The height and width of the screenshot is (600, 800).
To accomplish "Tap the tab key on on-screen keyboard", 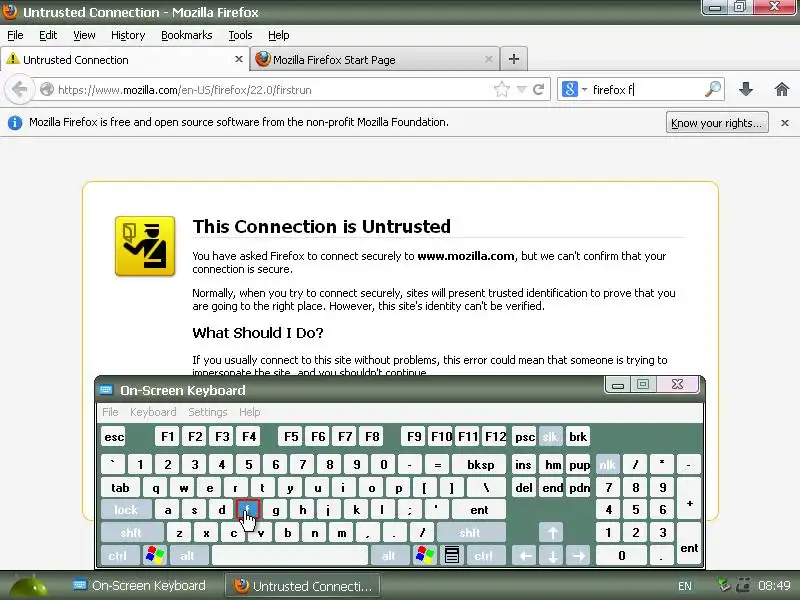I will pos(120,488).
